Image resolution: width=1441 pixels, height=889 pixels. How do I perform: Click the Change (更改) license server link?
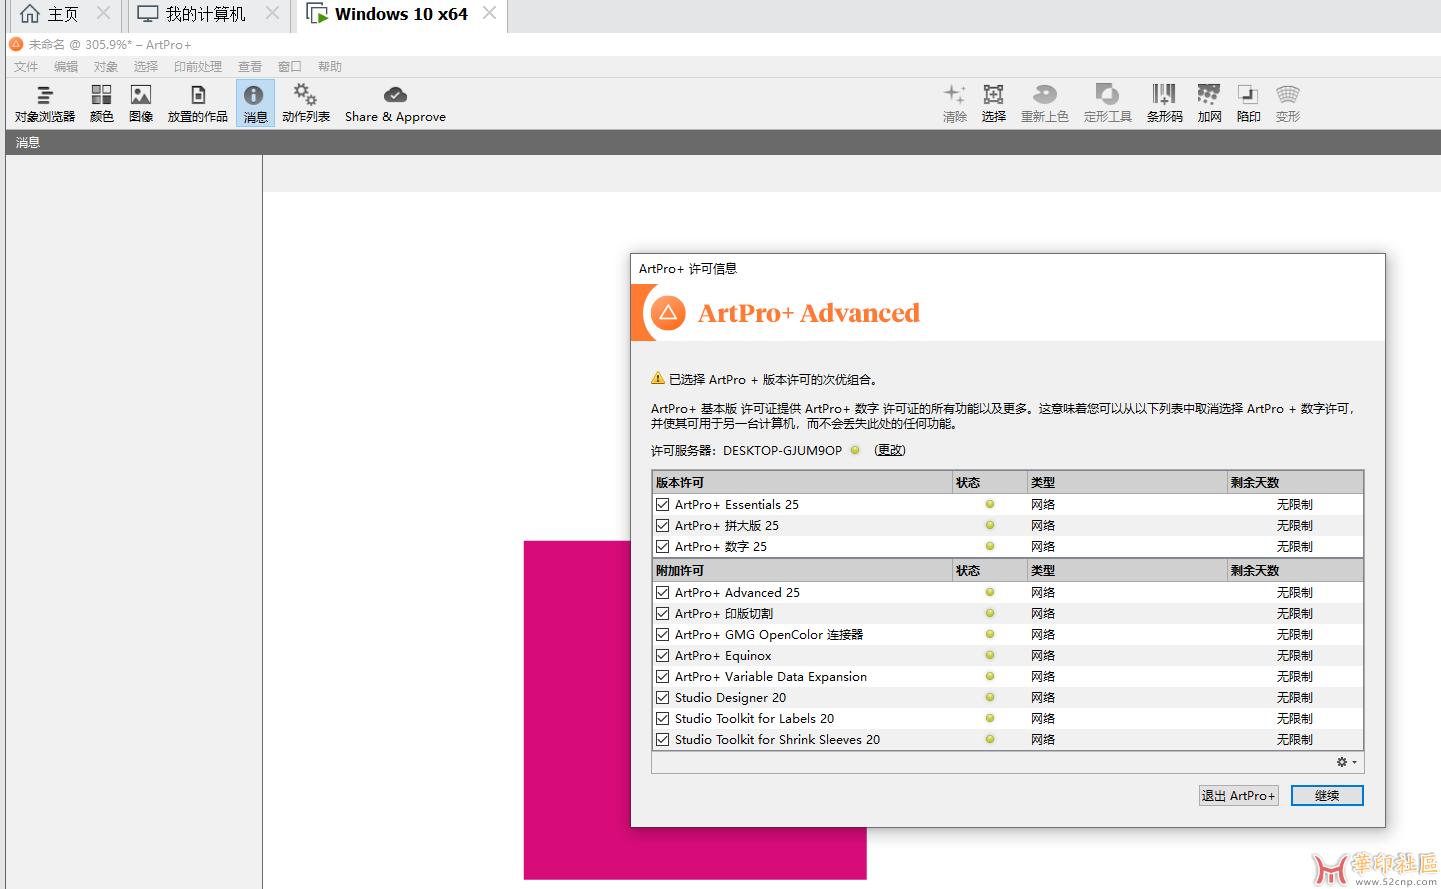[890, 450]
